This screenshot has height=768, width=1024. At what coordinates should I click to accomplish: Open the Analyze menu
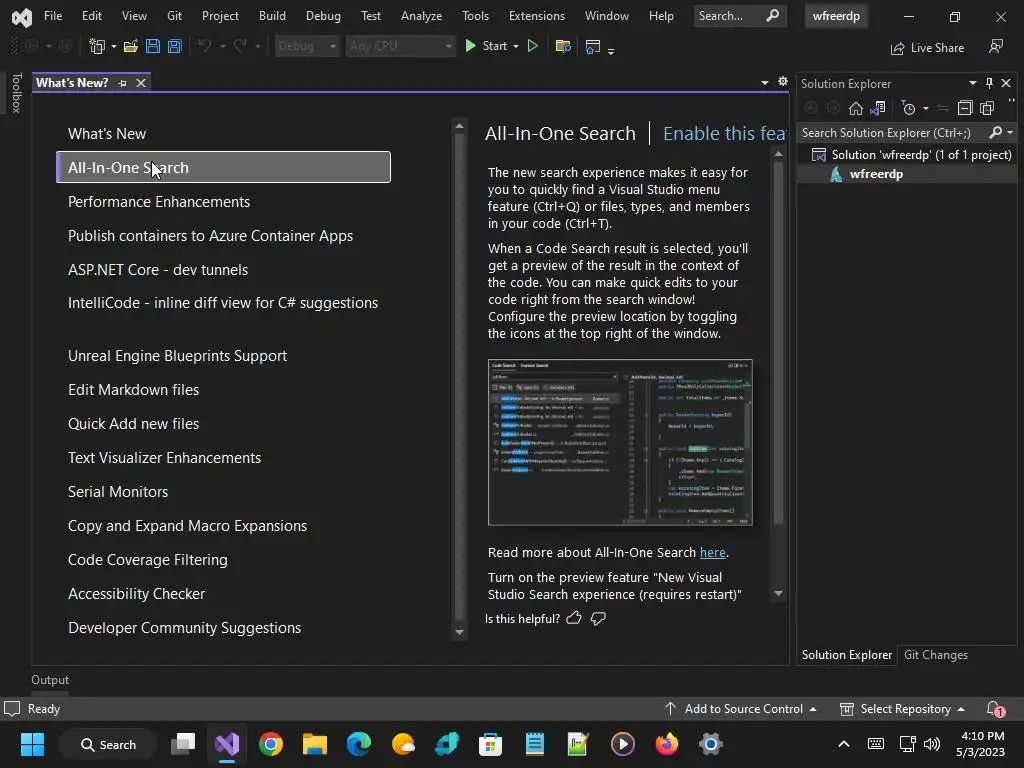[421, 16]
